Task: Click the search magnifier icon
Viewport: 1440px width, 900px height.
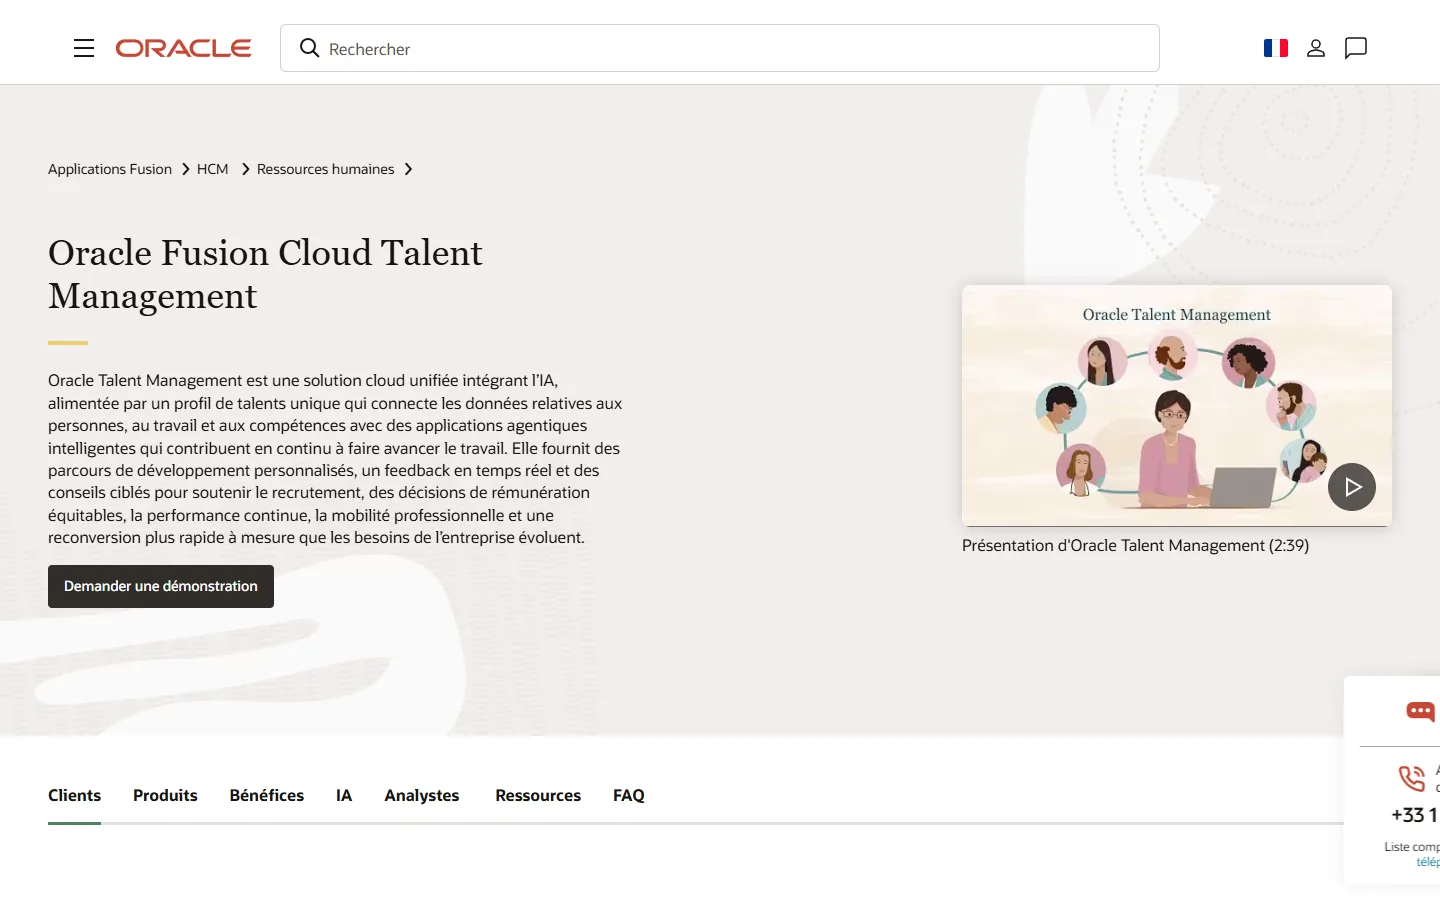Action: tap(309, 48)
